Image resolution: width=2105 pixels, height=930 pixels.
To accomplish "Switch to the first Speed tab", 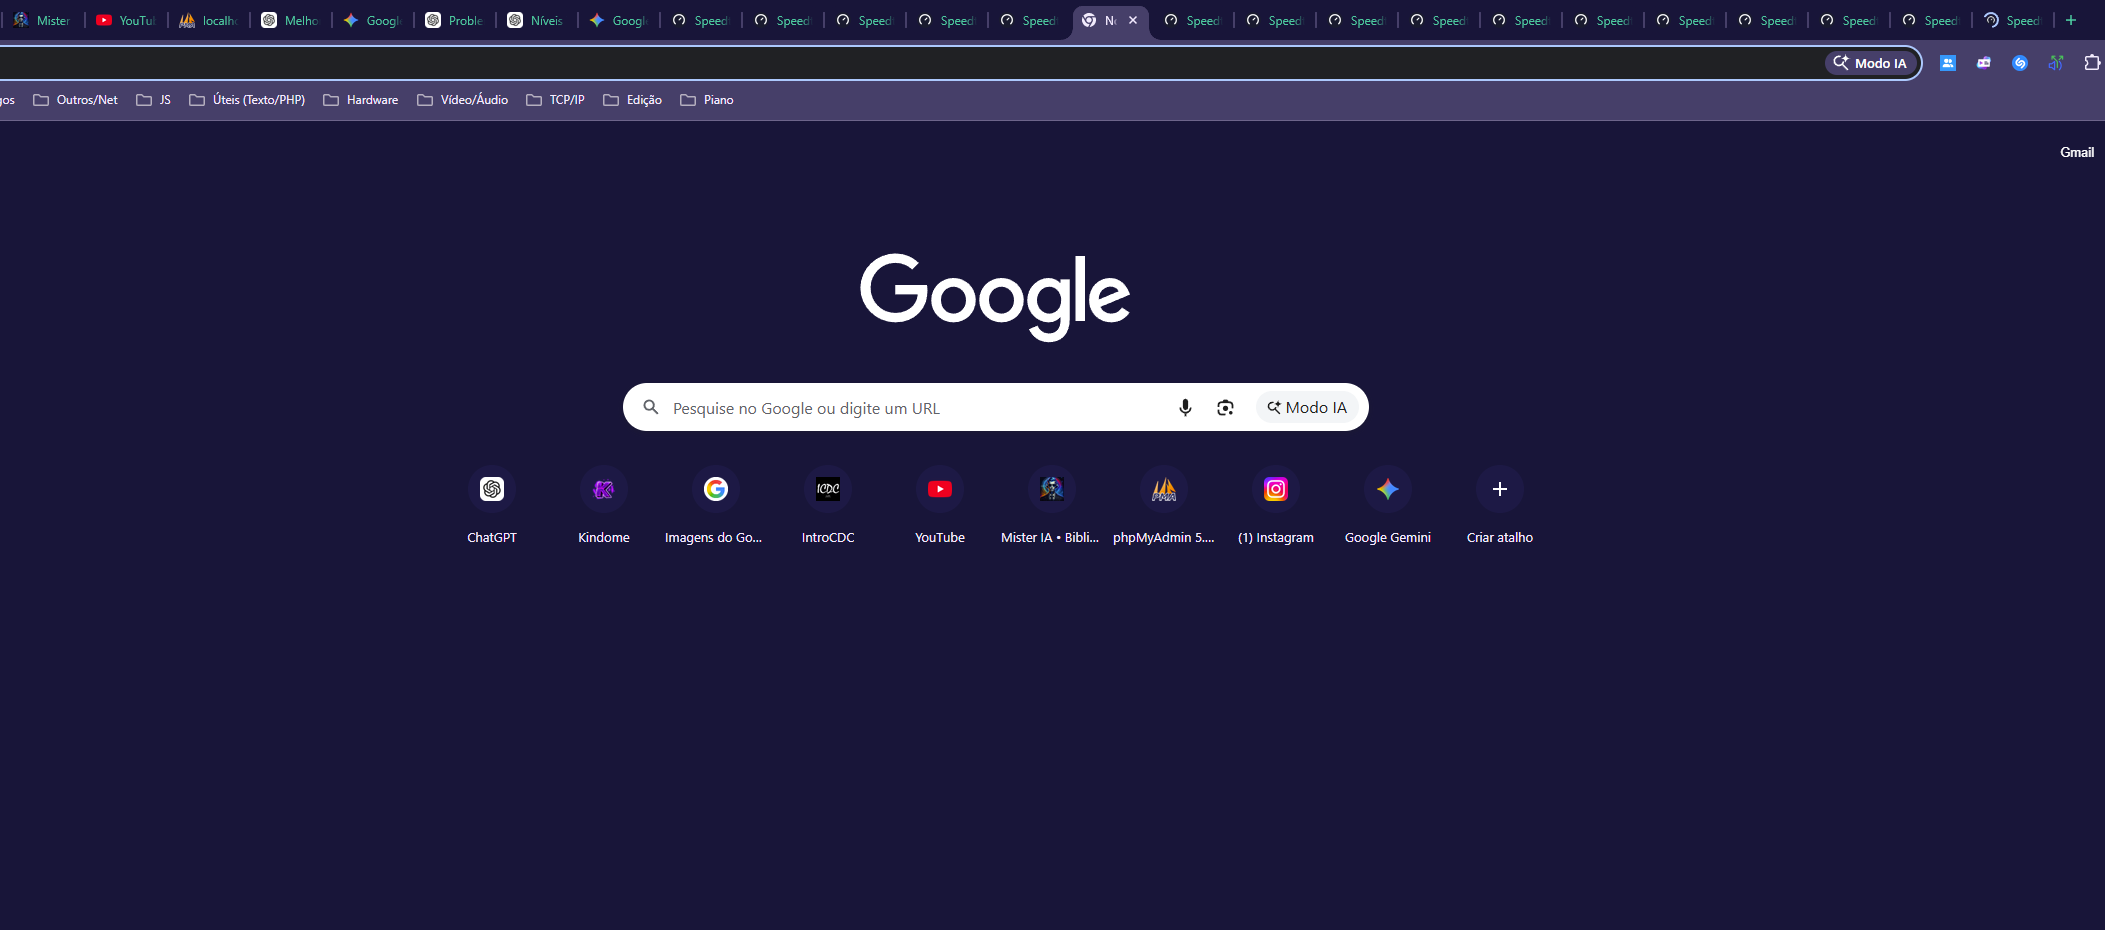I will click(700, 20).
